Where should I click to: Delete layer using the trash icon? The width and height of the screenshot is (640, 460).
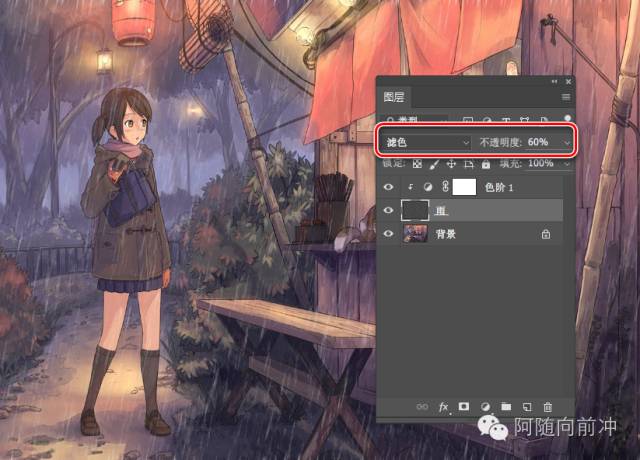click(x=547, y=407)
